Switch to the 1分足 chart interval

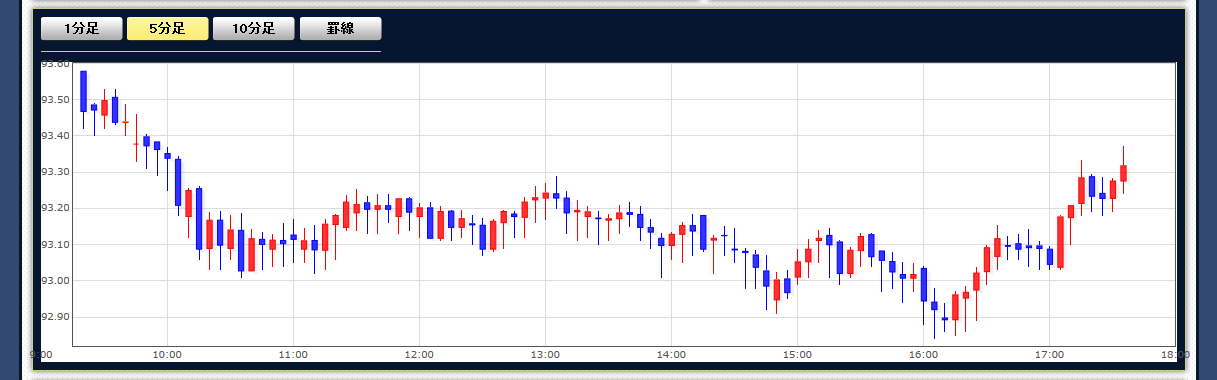click(82, 29)
